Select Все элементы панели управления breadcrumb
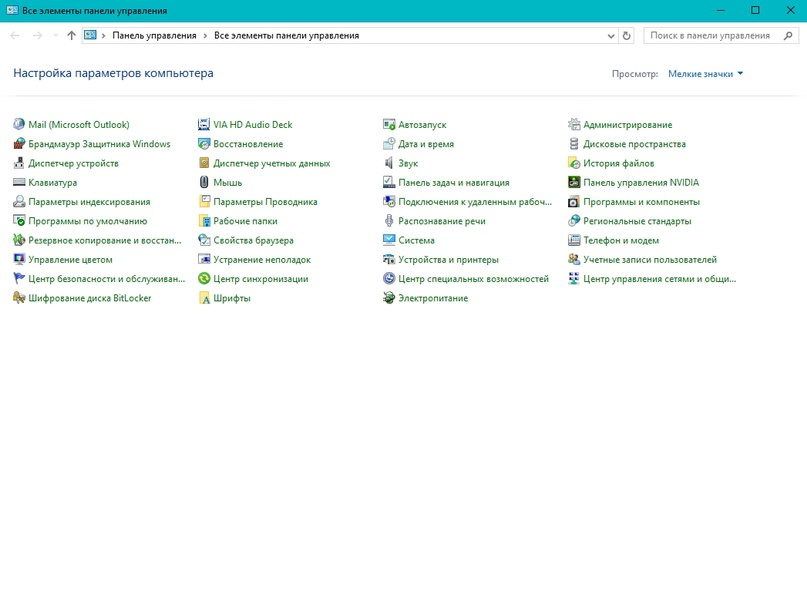 287,36
